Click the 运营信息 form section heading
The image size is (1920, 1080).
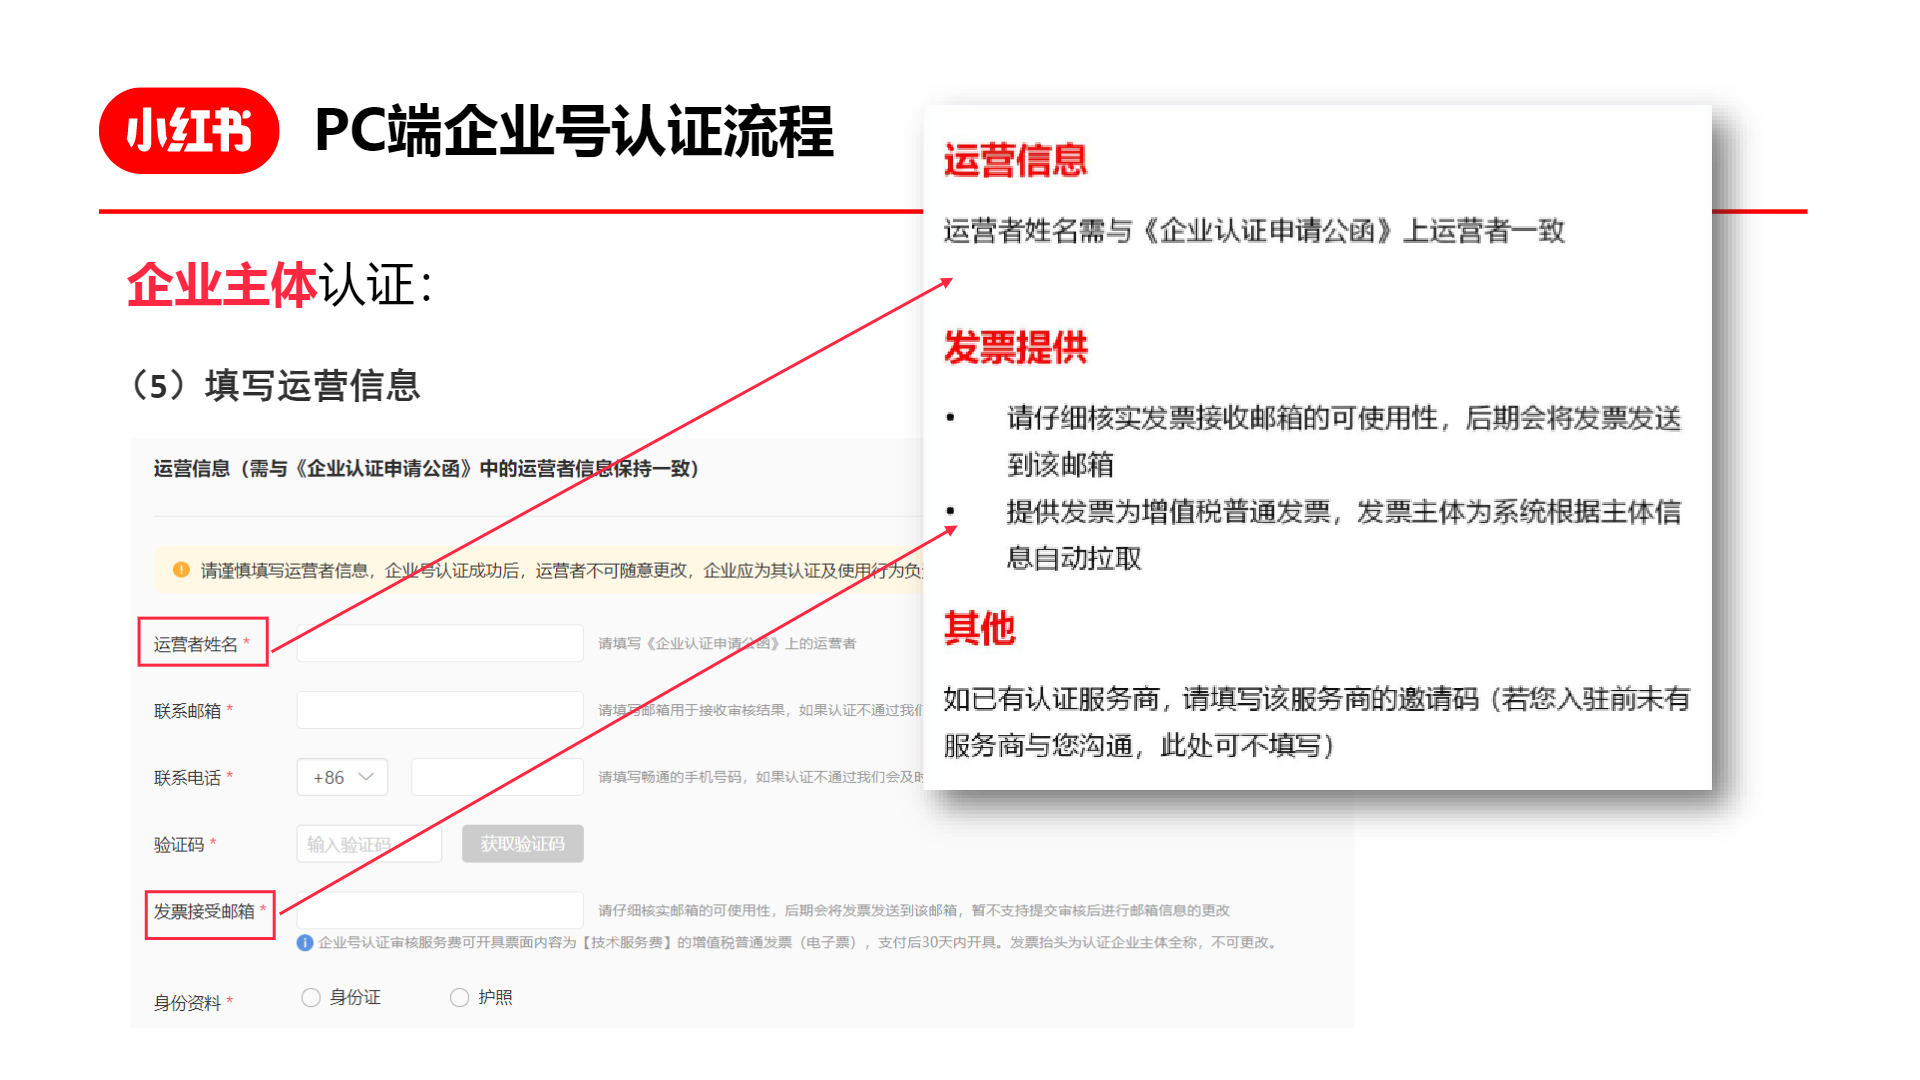[x=426, y=468]
